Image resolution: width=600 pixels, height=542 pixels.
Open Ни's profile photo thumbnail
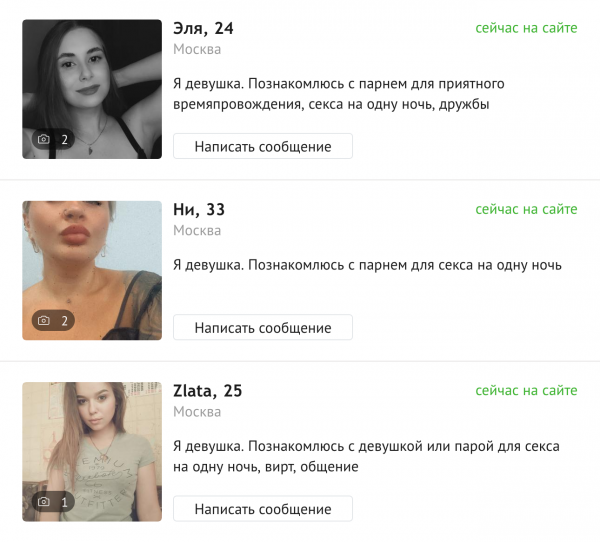tap(92, 270)
